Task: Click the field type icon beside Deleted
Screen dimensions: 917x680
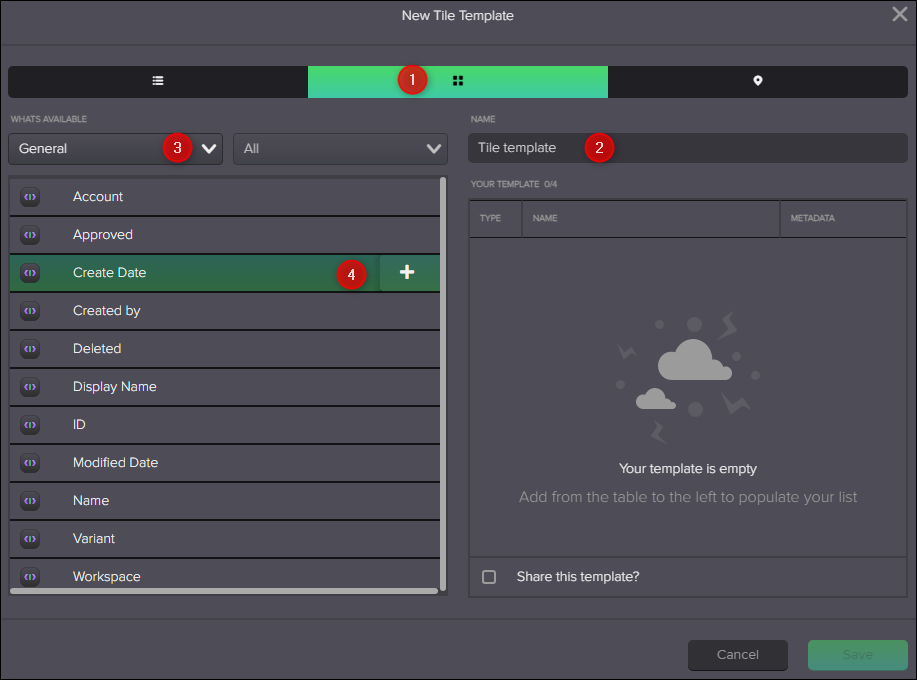Action: tap(29, 348)
